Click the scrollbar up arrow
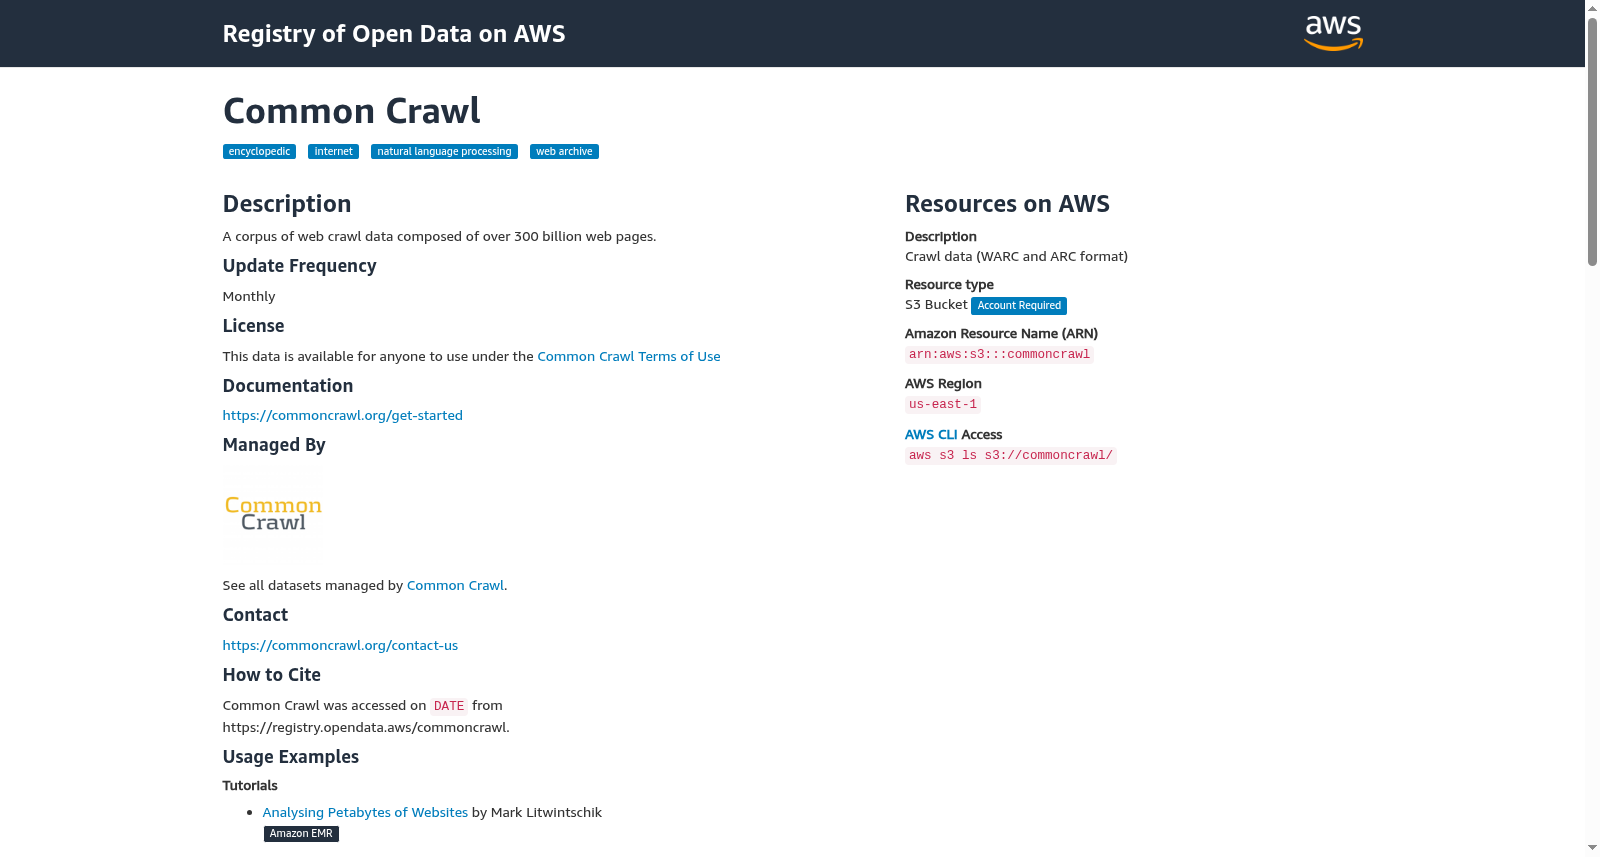 point(1592,8)
